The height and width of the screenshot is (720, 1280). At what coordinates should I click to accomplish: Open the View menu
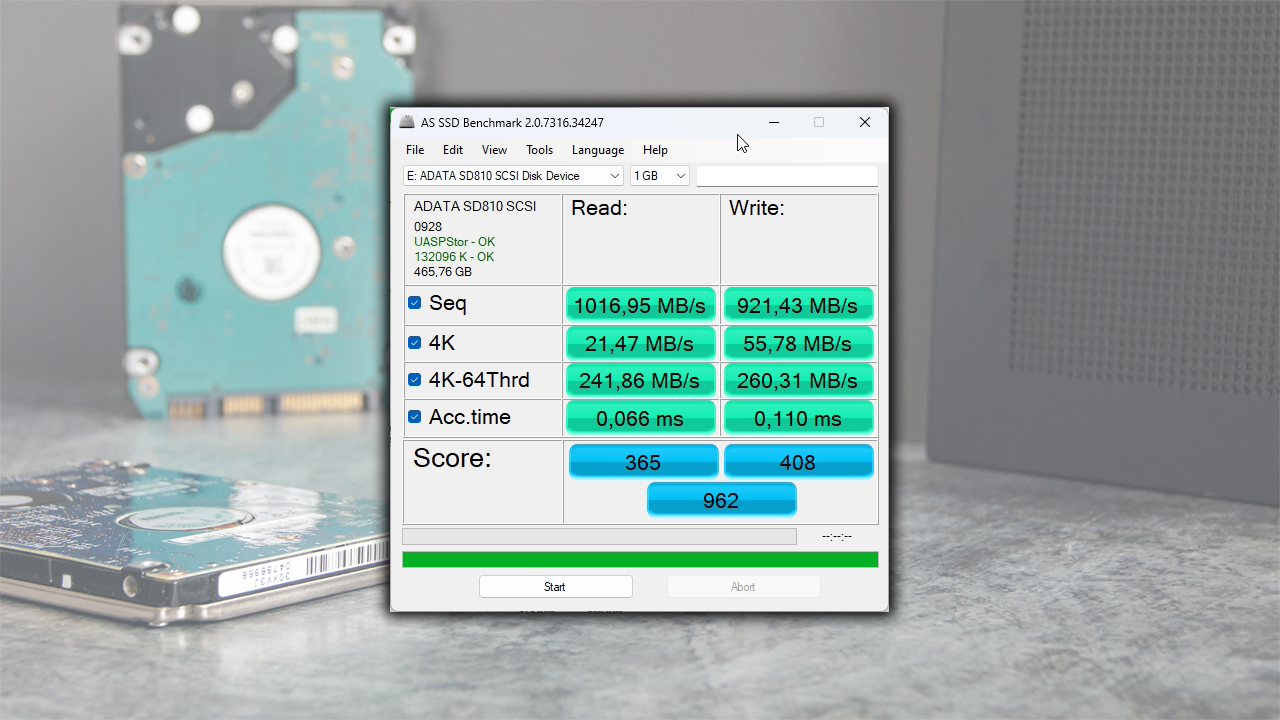coord(494,150)
